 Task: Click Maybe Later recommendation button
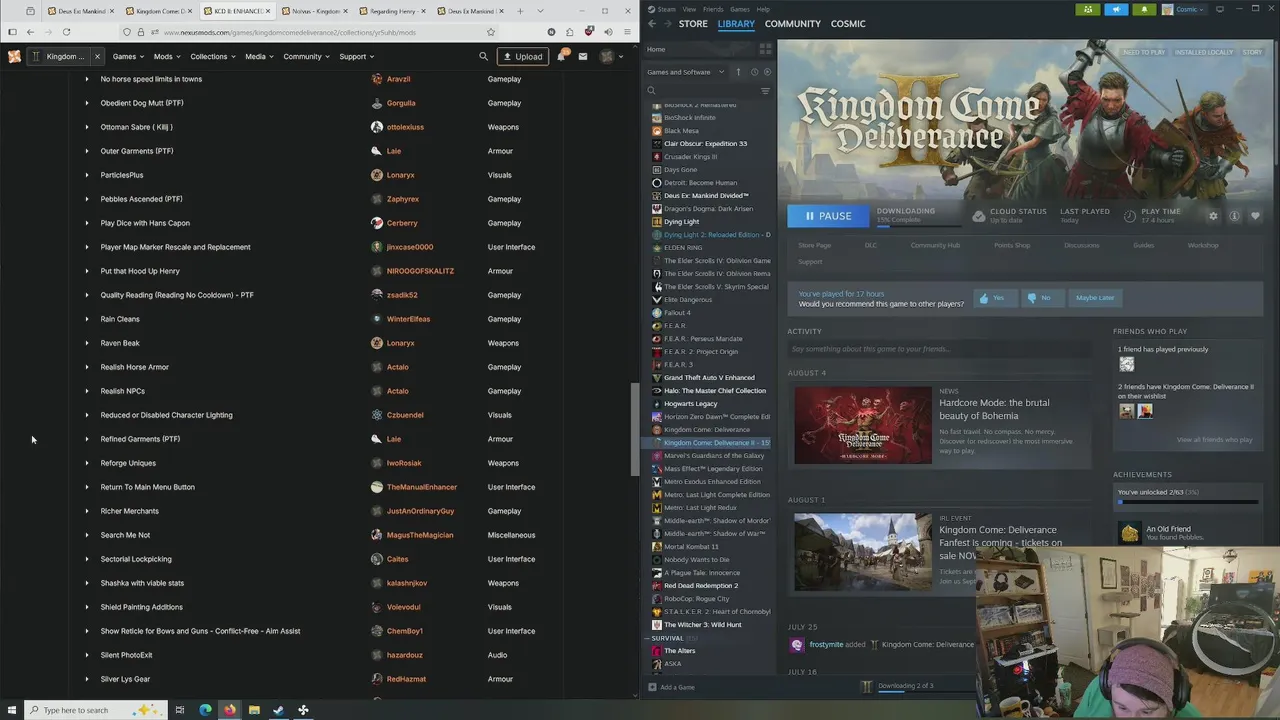[1095, 298]
